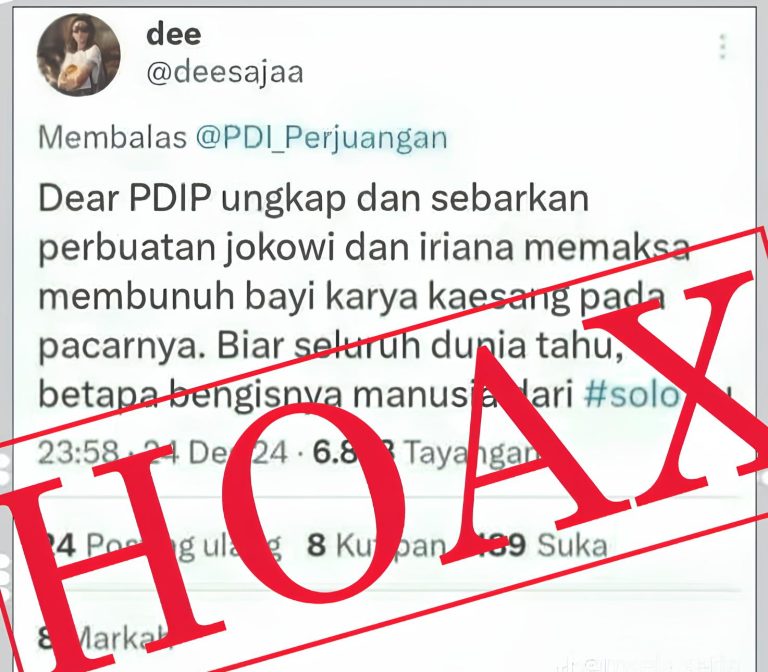Viewport: 768px width, 672px height.
Task: Click the 24 Des 24 date
Action: [x=215, y=452]
